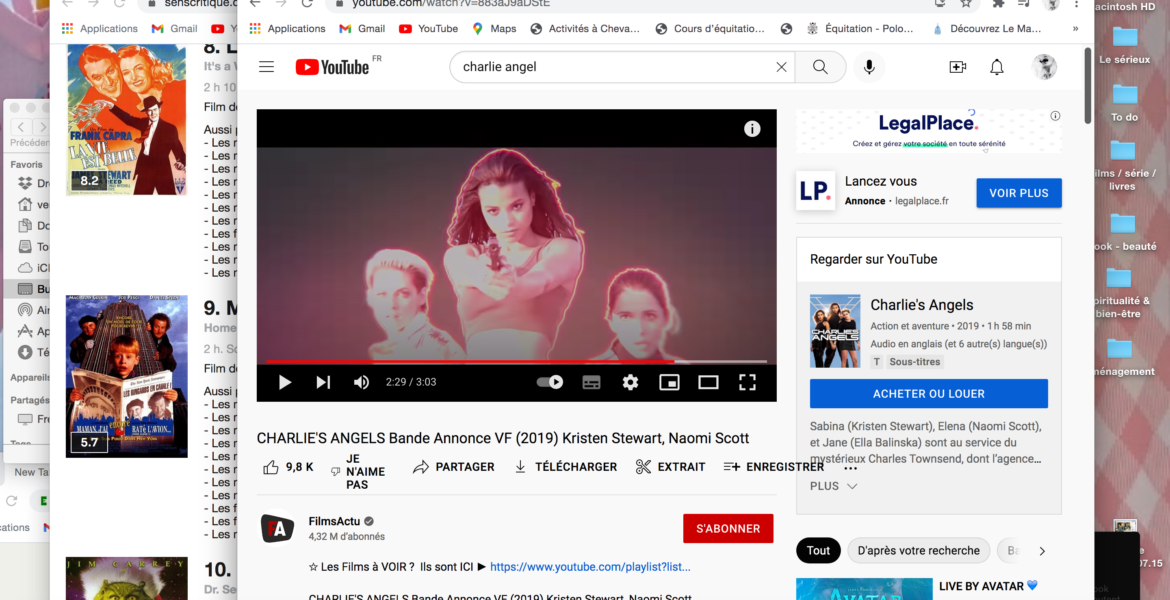Click ACHETER OU LOUER
1170x600 pixels.
(929, 394)
